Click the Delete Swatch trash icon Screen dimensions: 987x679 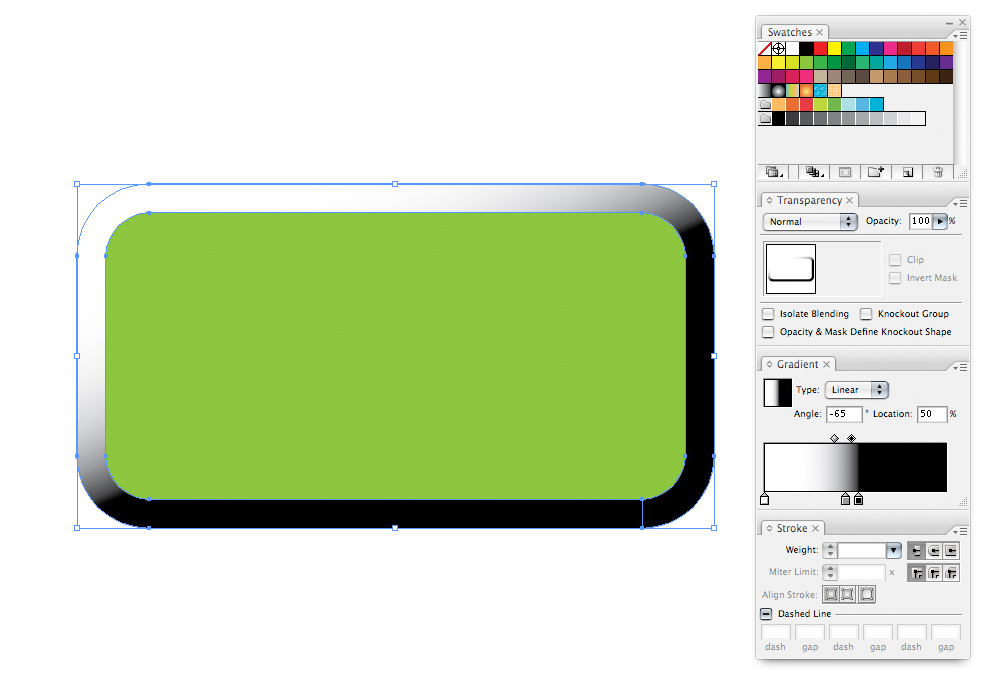(x=938, y=172)
